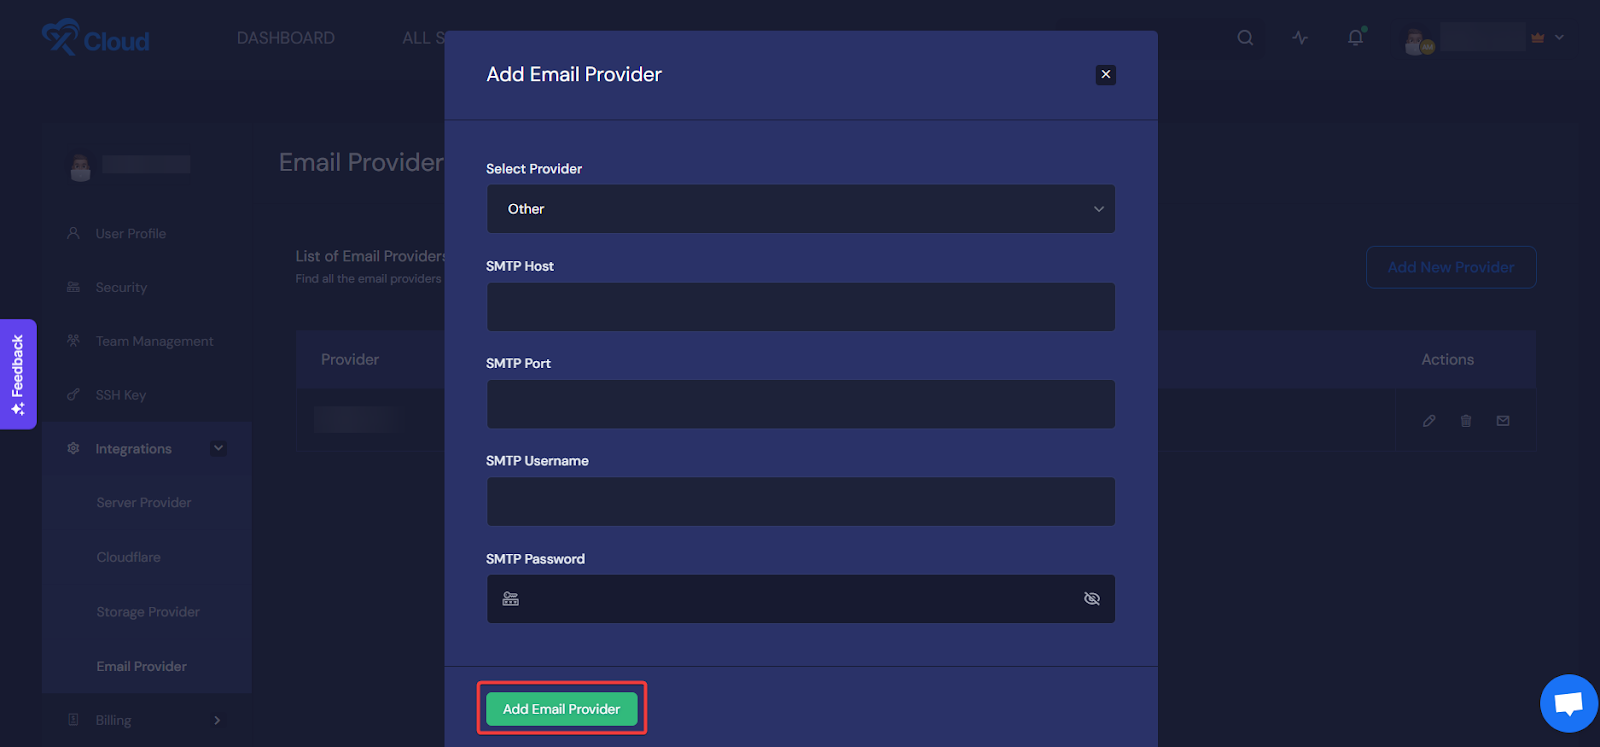Open Team Management in sidebar

coord(154,341)
